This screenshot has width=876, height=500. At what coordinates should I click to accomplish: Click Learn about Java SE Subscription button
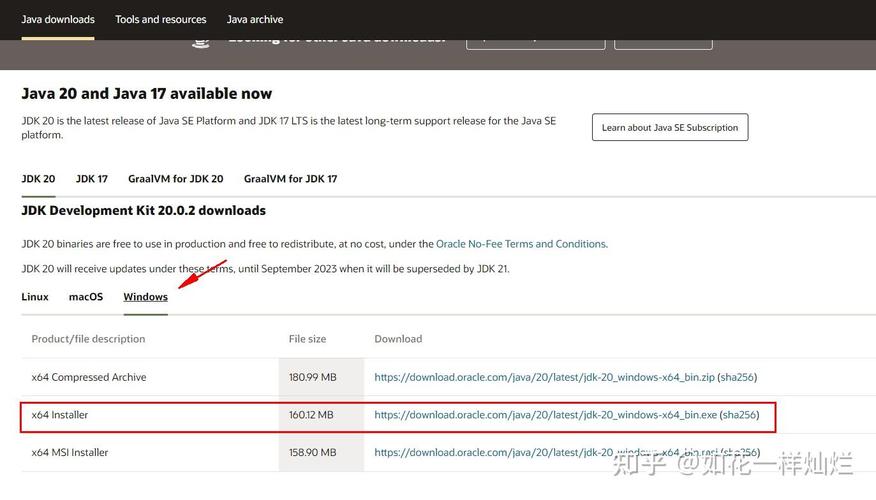(670, 127)
